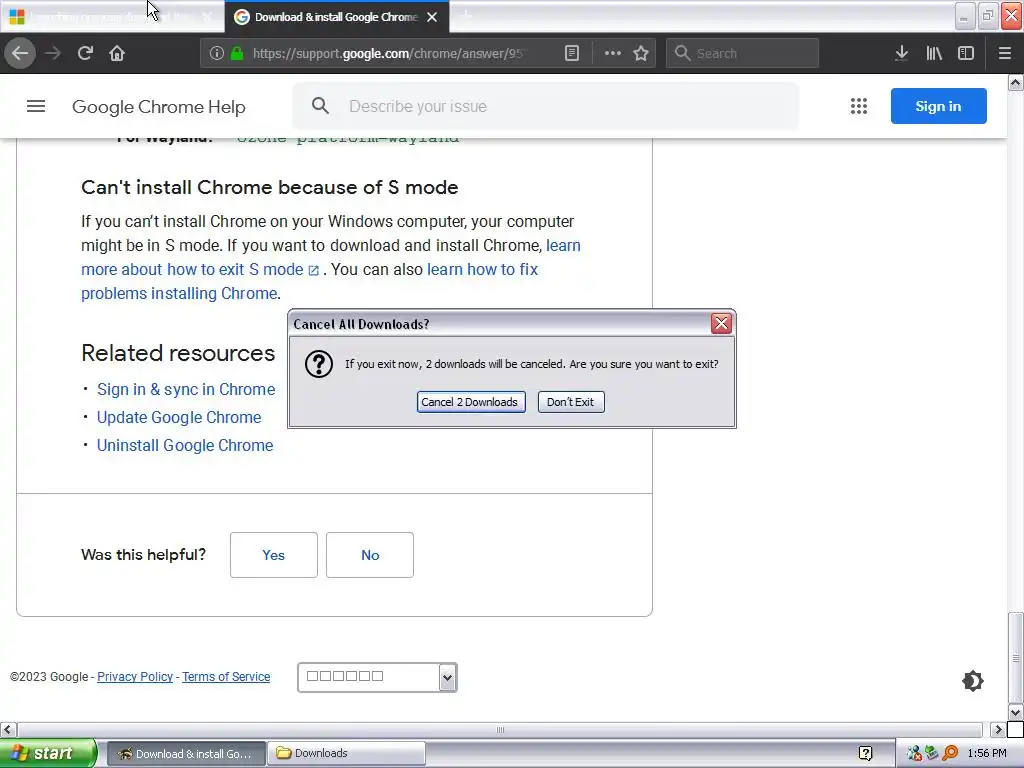The image size is (1024, 768).
Task: Click the 1:56 PM taskbar clock
Action: click(x=987, y=753)
